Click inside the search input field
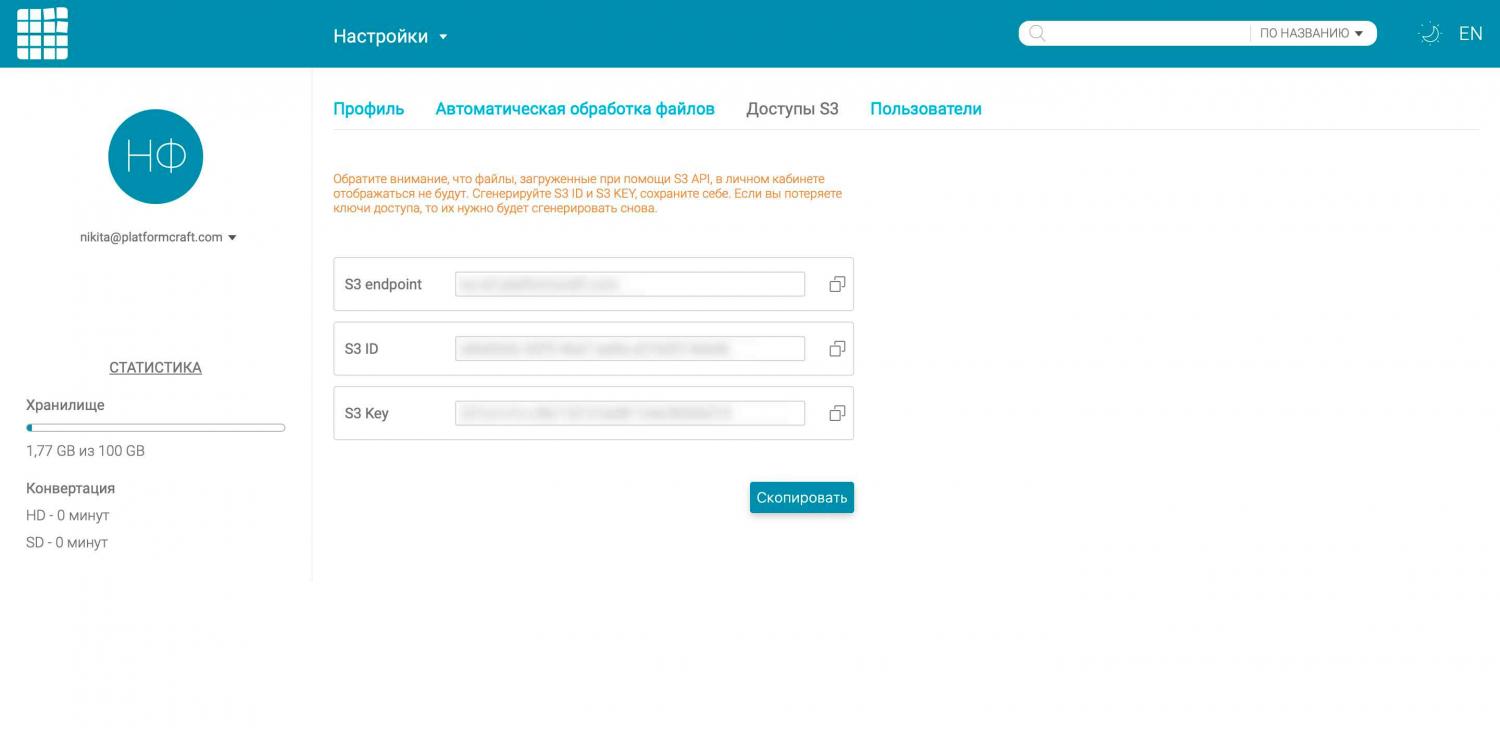The width and height of the screenshot is (1500, 742). pyautogui.click(x=1145, y=34)
